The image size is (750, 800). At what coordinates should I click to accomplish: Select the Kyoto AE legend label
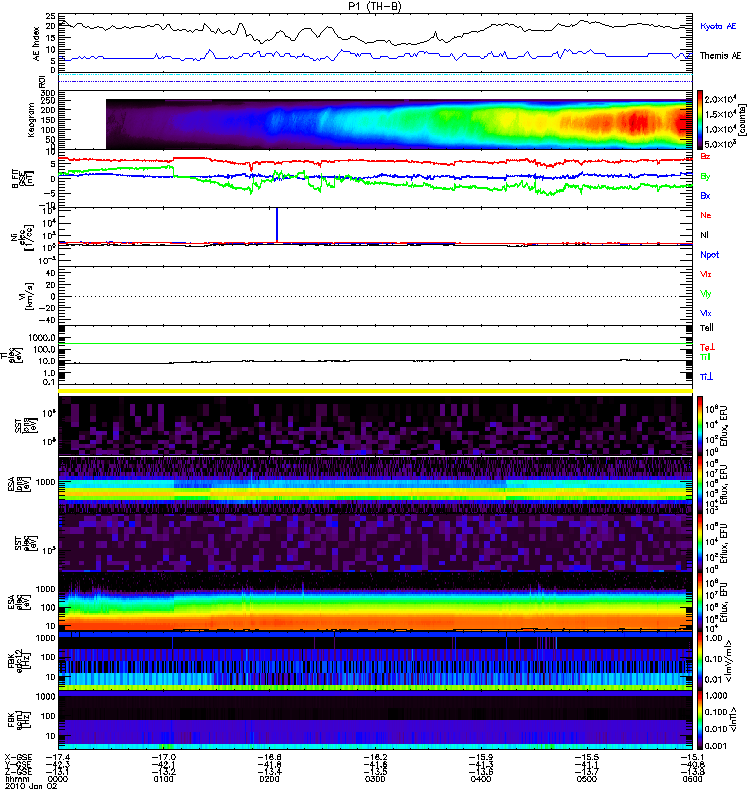(718, 26)
